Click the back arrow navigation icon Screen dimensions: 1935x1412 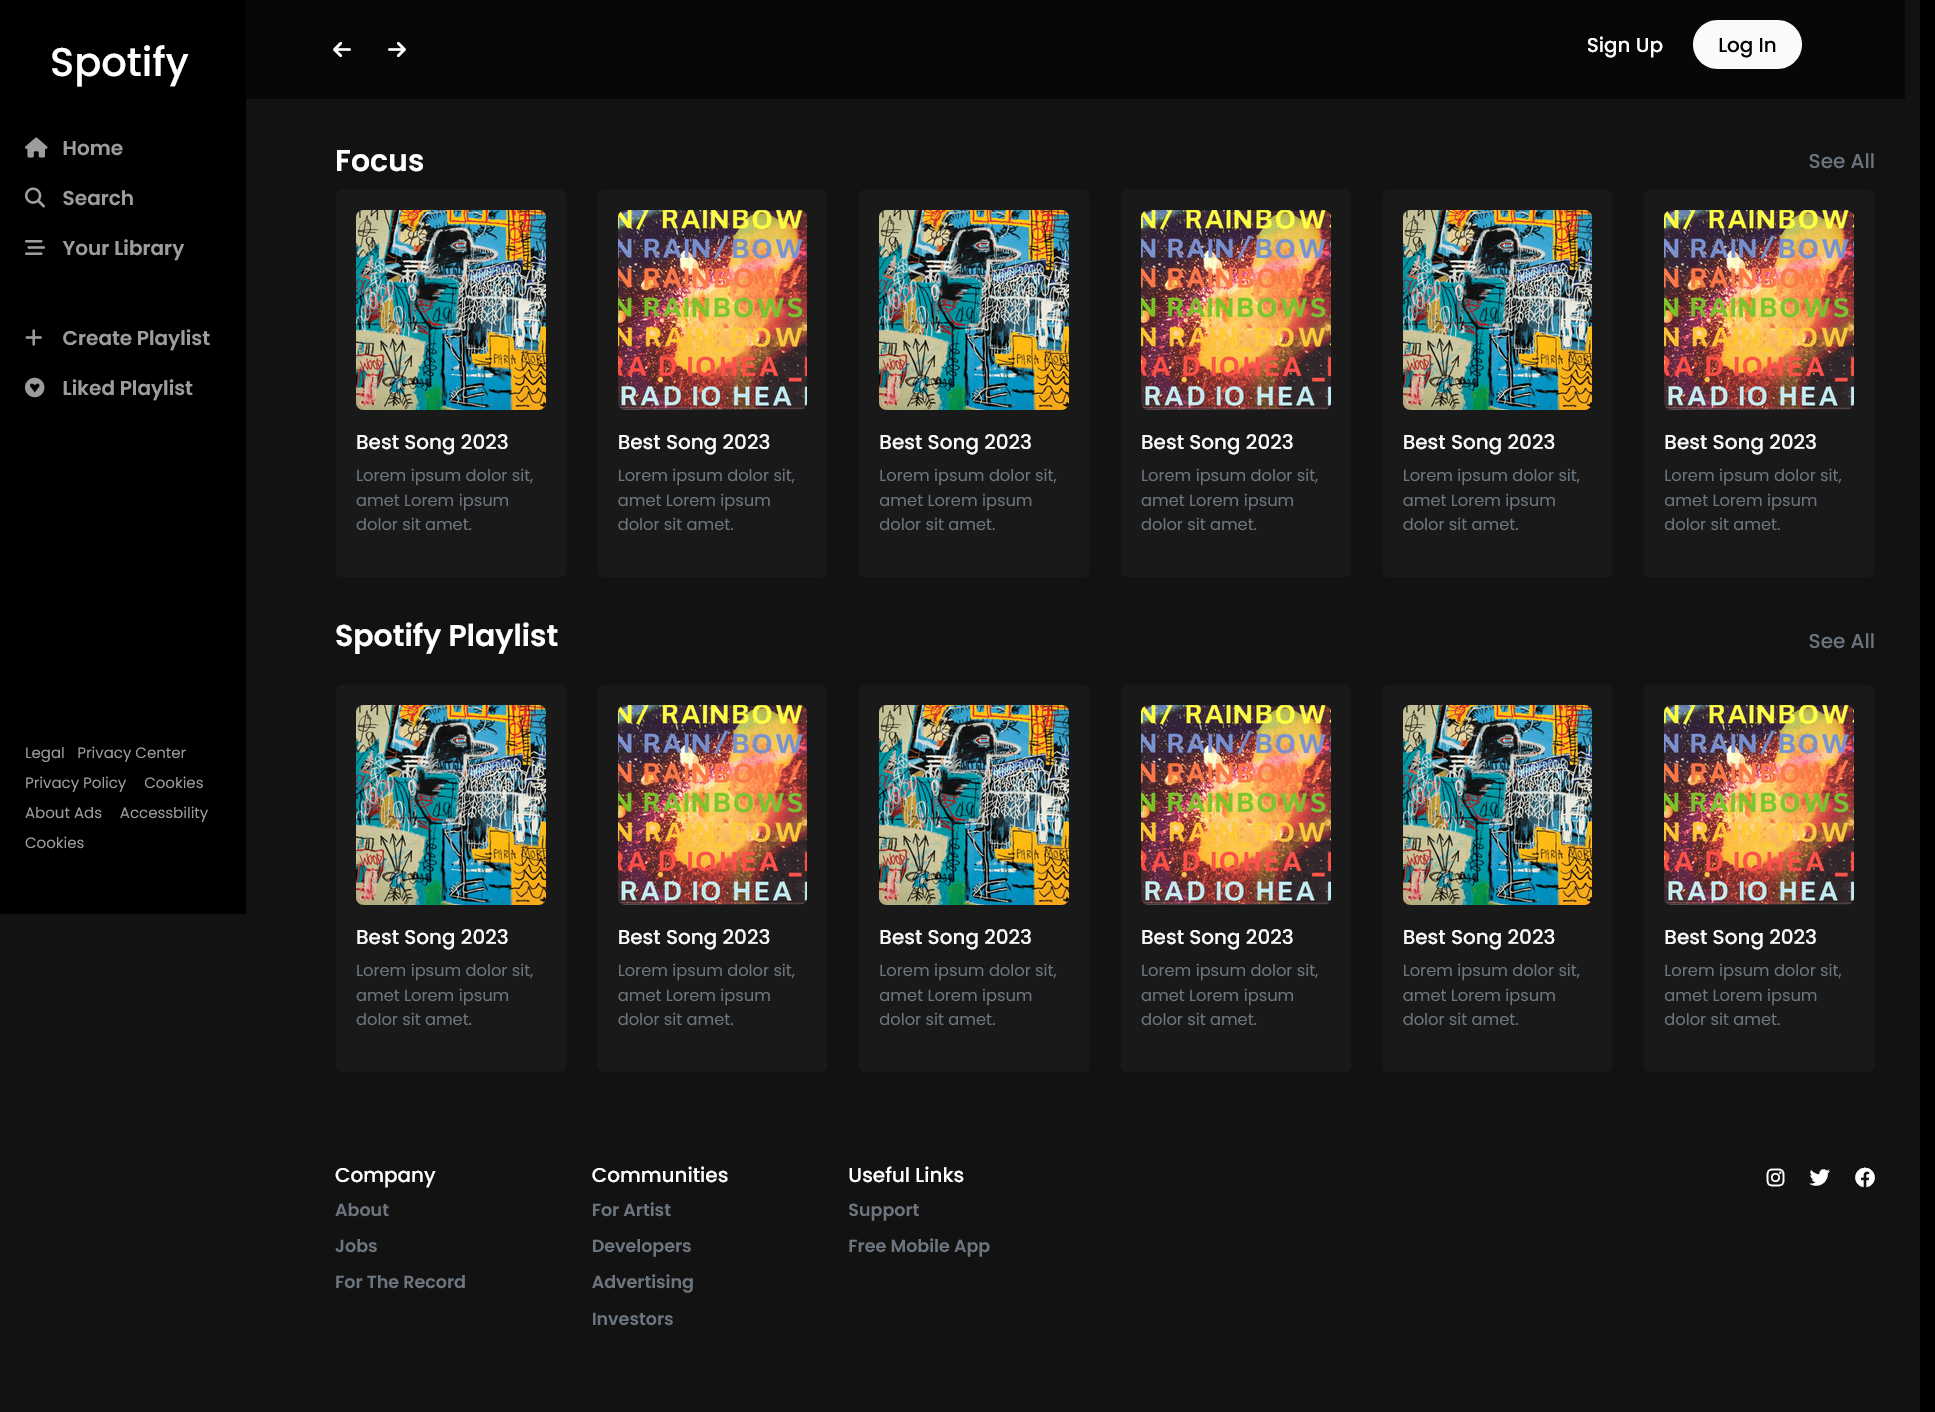tap(342, 49)
